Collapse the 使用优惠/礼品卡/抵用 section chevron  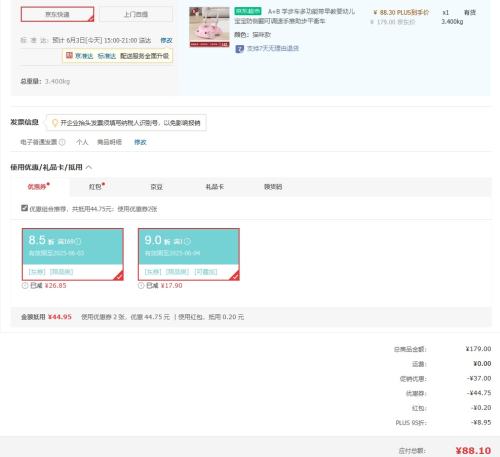[x=89, y=167]
